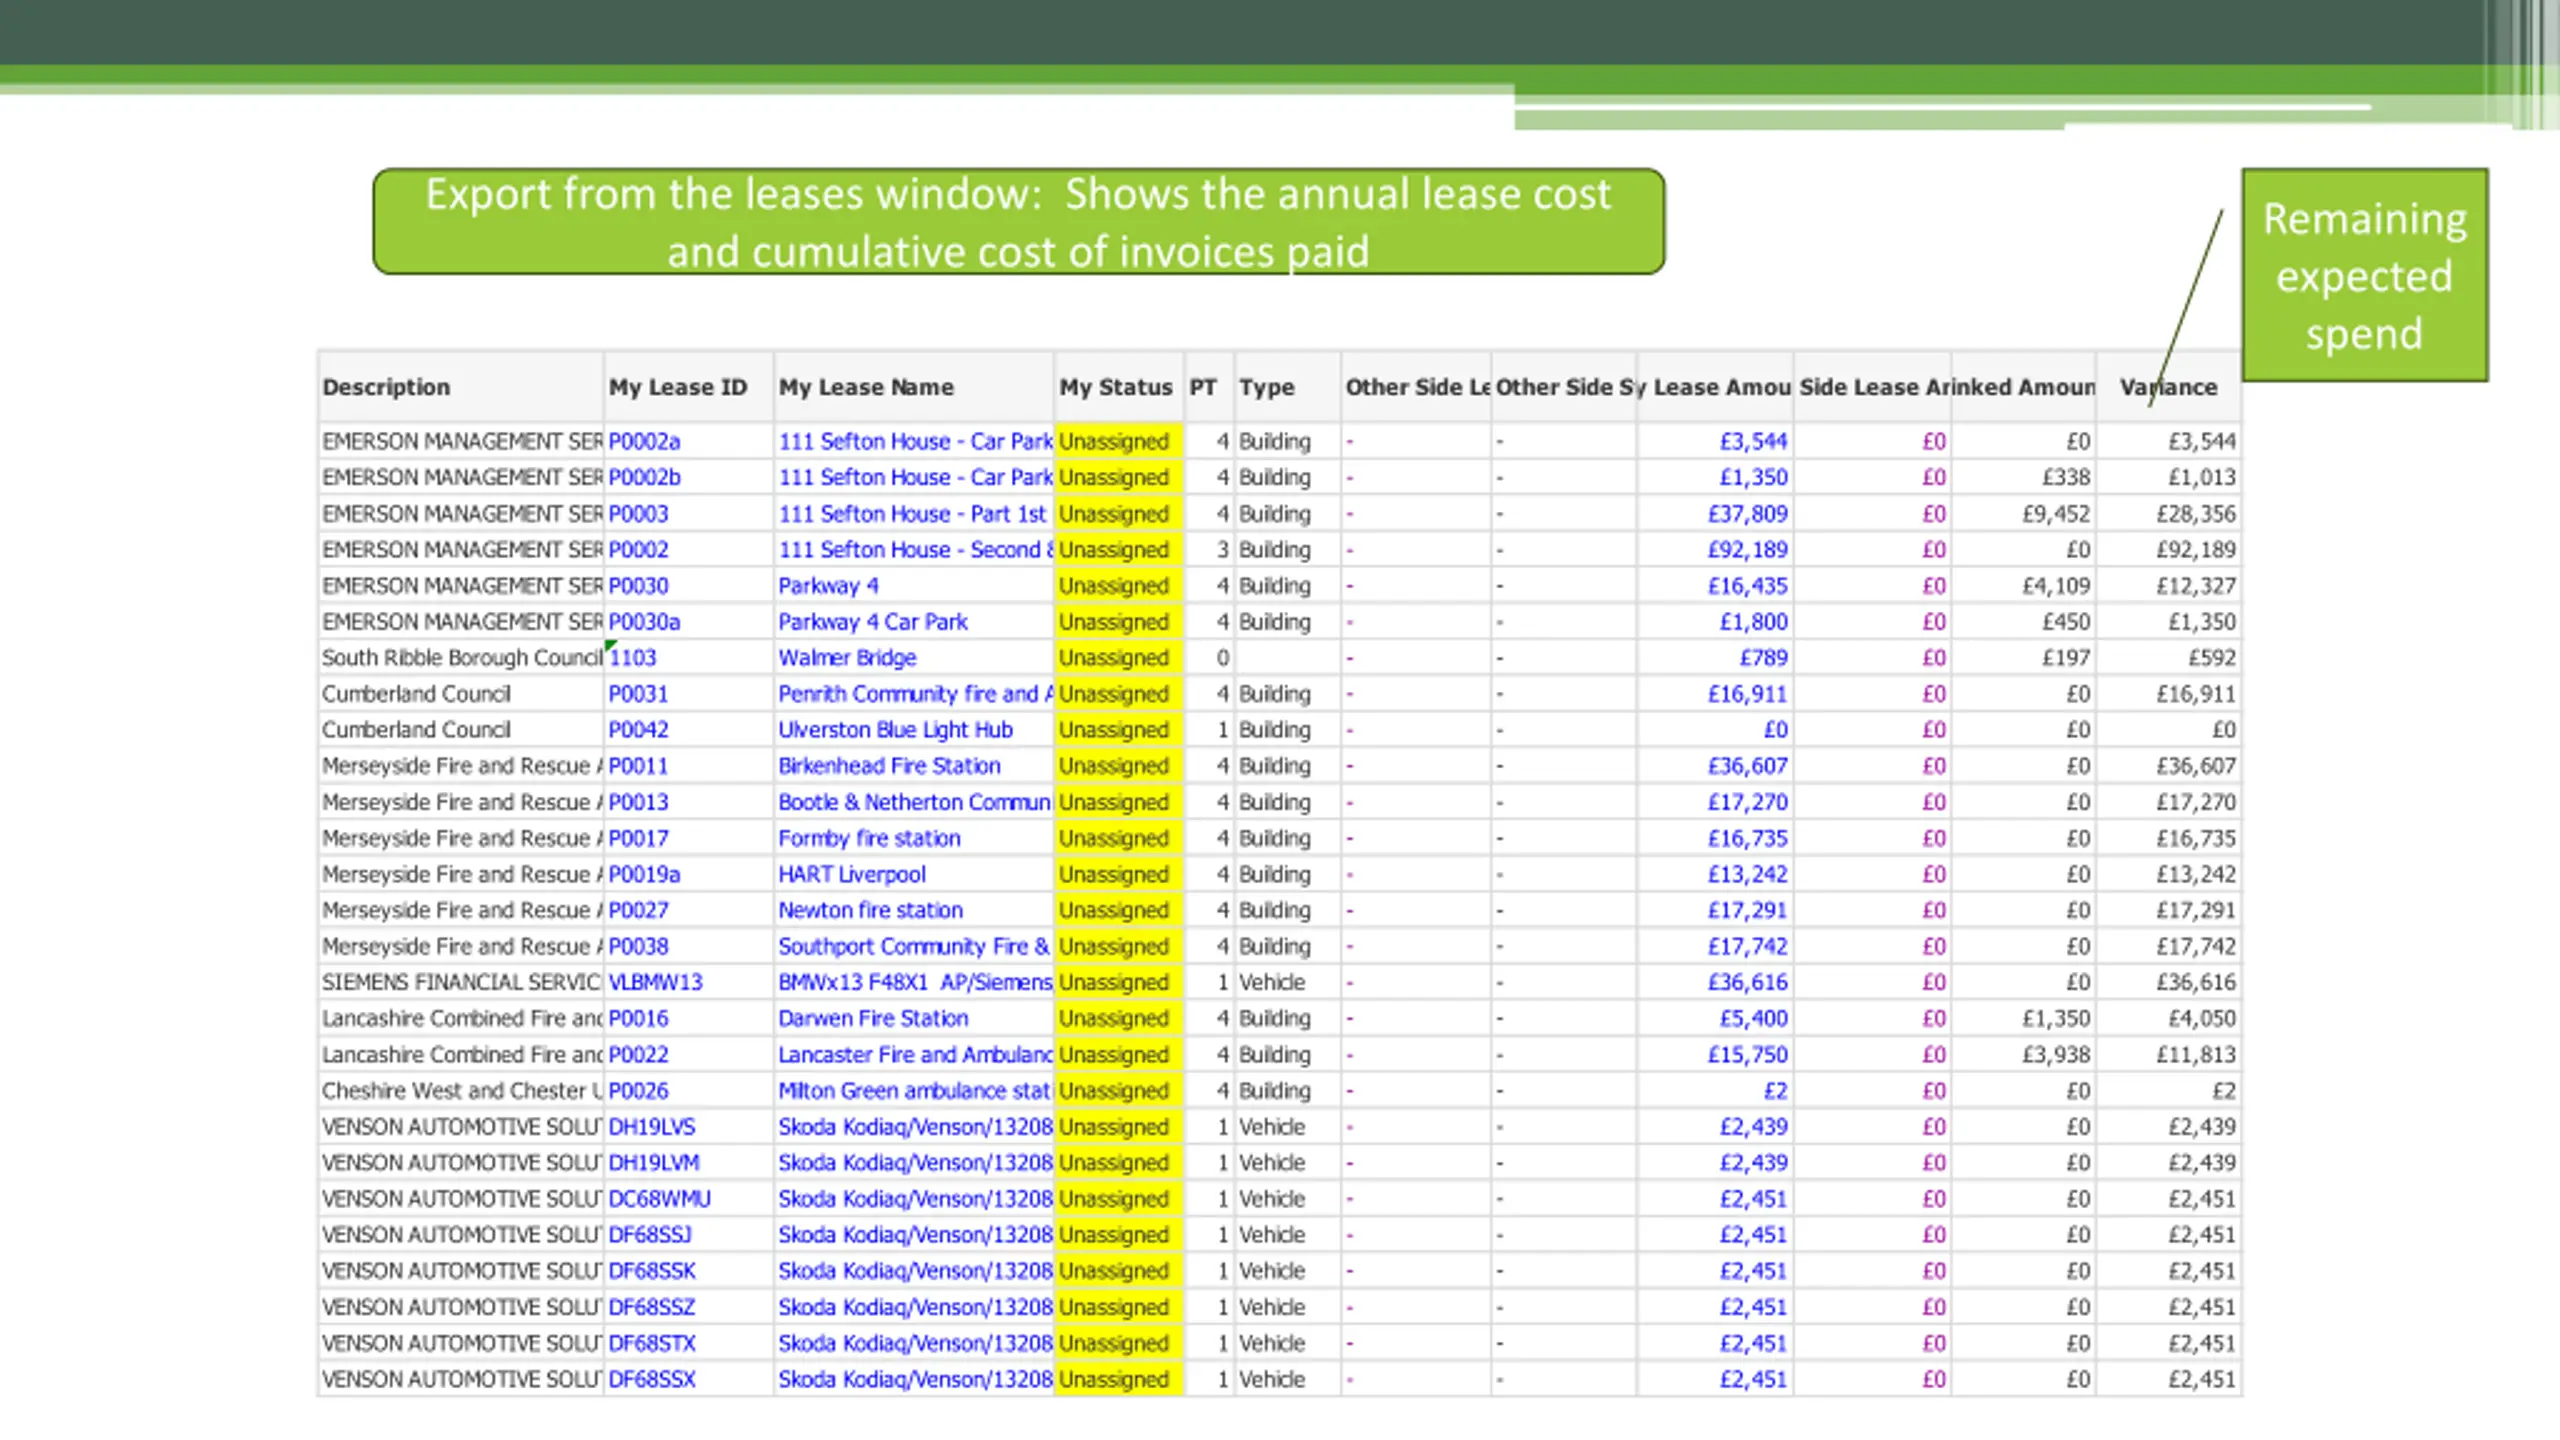Screen dimensions: 2560x1440
Task: Click the Vehicle type for VLBMW13
Action: [1272, 982]
